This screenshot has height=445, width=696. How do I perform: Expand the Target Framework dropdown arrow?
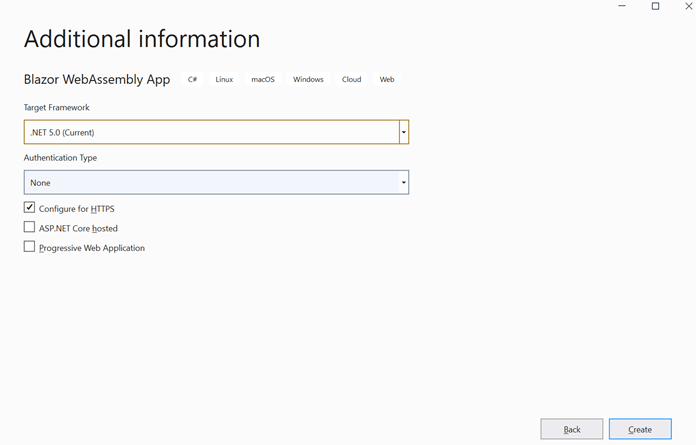[x=403, y=132]
